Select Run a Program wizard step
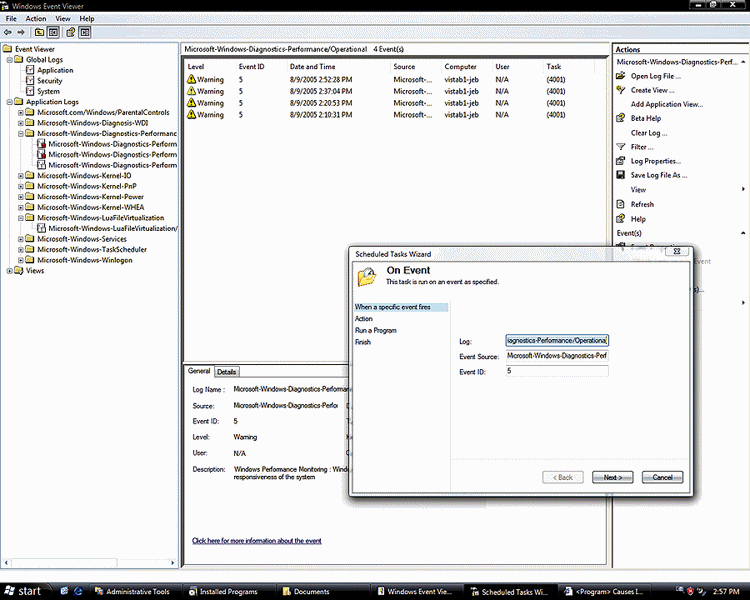This screenshot has width=750, height=600. pyautogui.click(x=375, y=330)
